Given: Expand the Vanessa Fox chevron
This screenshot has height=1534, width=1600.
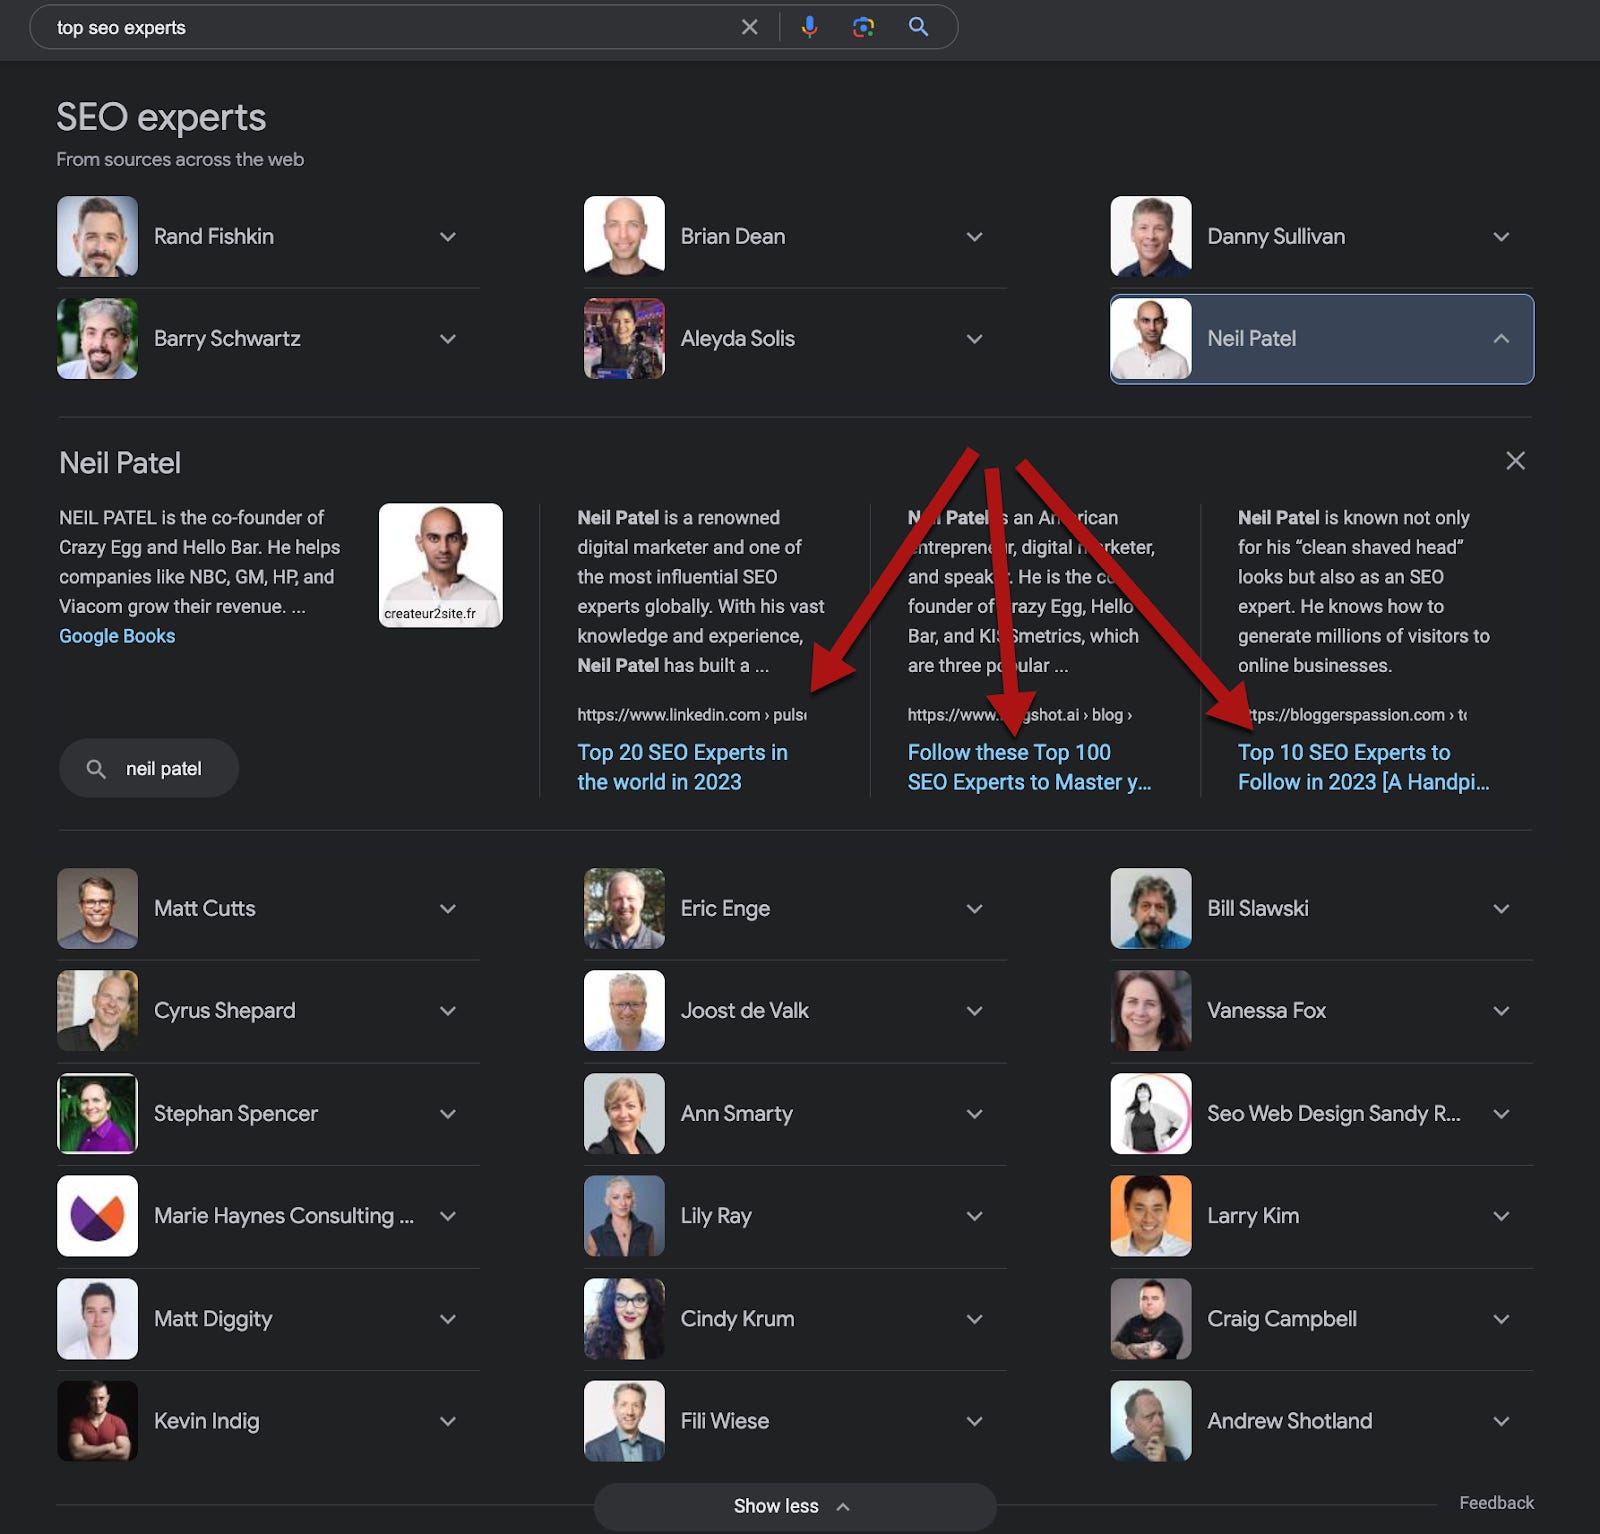Looking at the screenshot, I should (x=1501, y=1011).
